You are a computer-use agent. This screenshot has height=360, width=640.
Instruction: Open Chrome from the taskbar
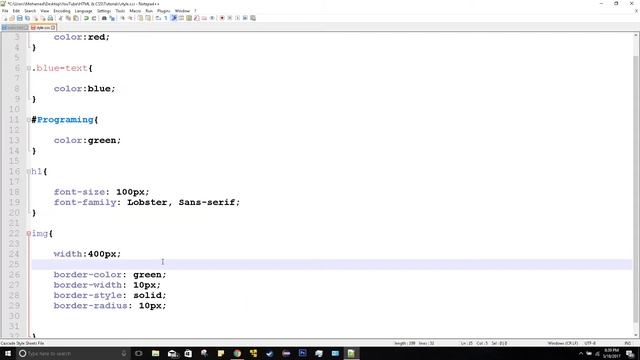click(237, 353)
